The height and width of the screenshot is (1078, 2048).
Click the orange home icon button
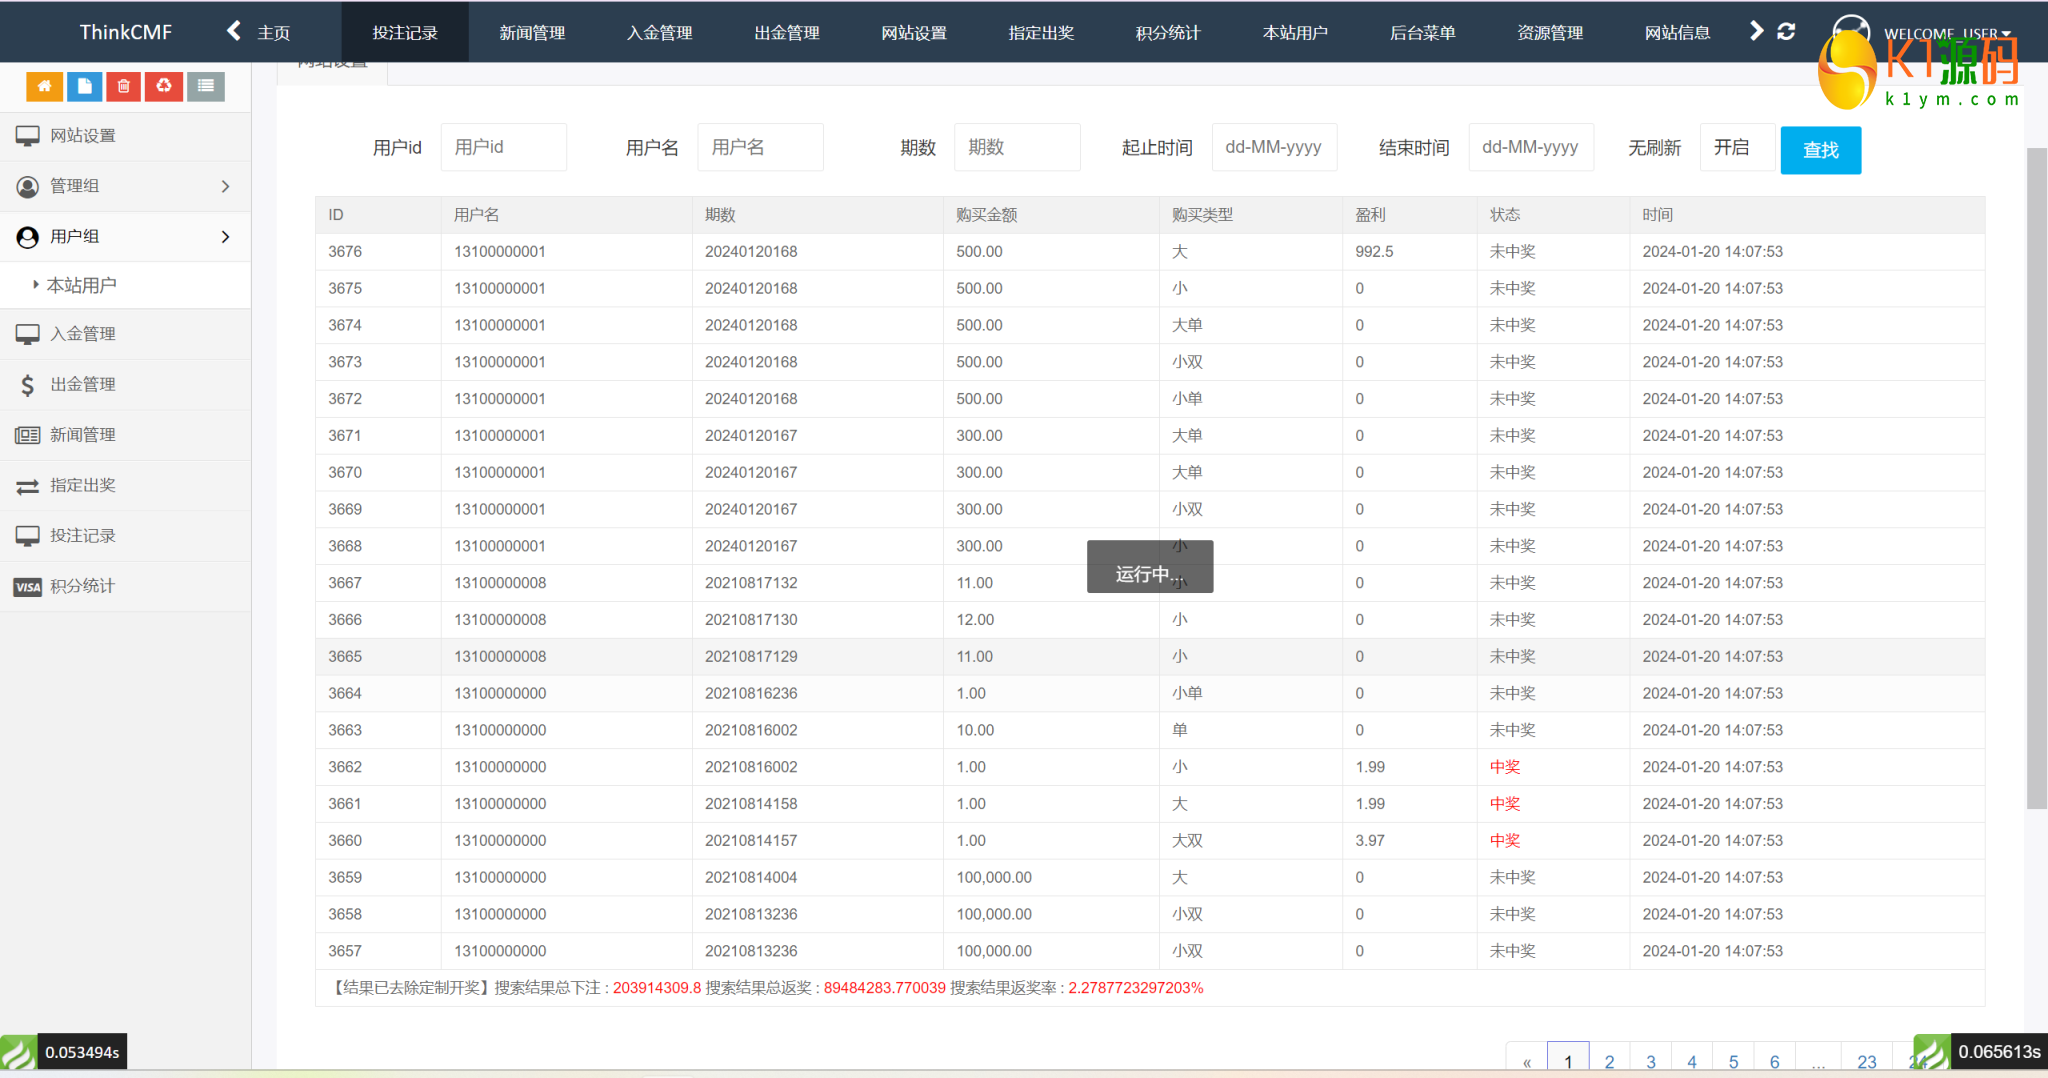point(44,87)
